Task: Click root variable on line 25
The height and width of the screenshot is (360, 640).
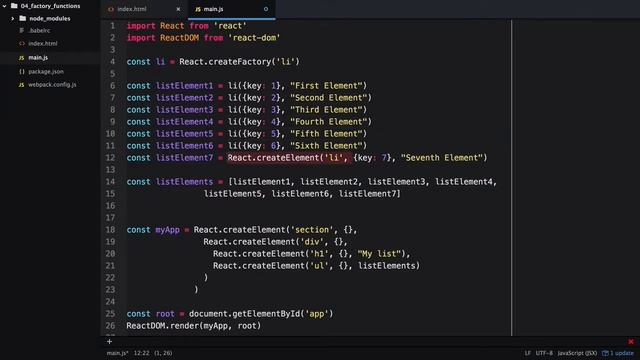Action: click(x=165, y=314)
